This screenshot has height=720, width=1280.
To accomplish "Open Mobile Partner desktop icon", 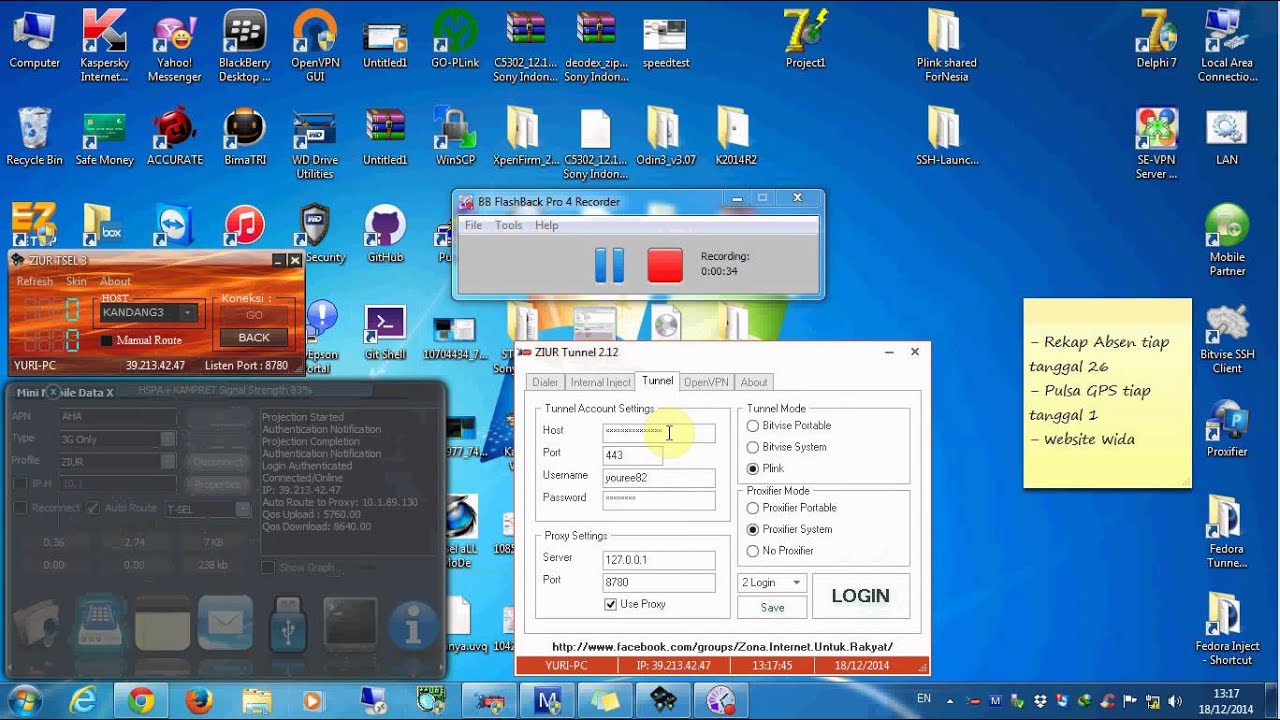I will (1227, 241).
